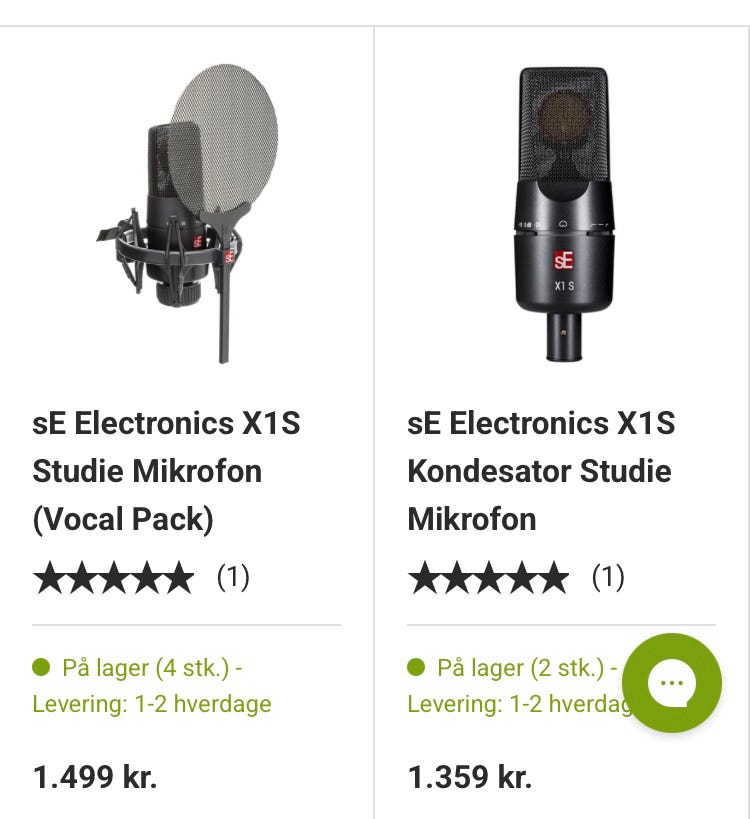The height and width of the screenshot is (819, 750).
Task: Click the 1.359 kr. price
Action: [469, 777]
